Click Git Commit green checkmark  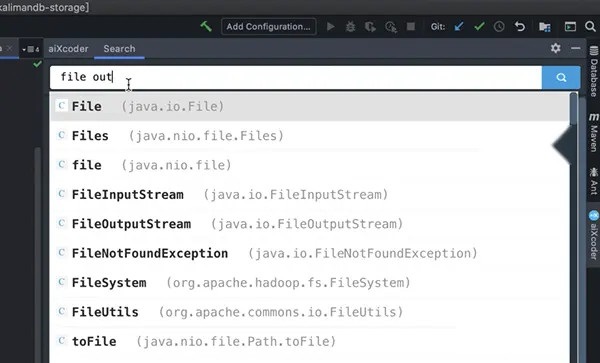[x=479, y=26]
